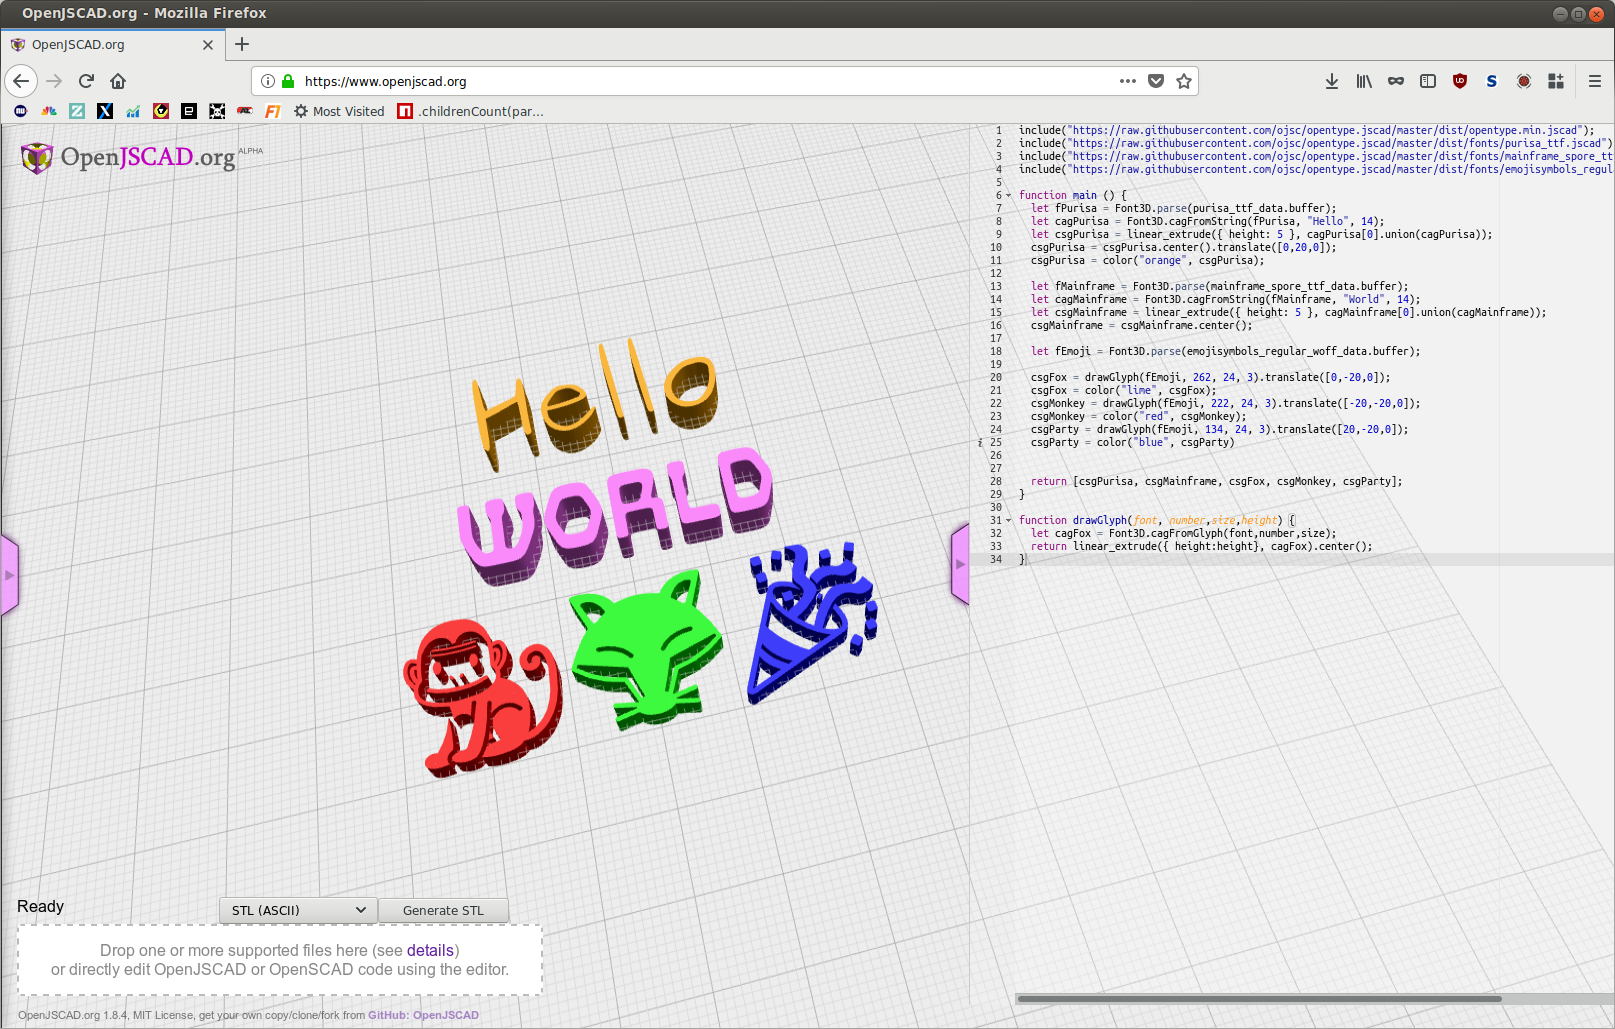This screenshot has width=1615, height=1029.
Task: Click the private mask toolbar icon
Action: [1396, 81]
